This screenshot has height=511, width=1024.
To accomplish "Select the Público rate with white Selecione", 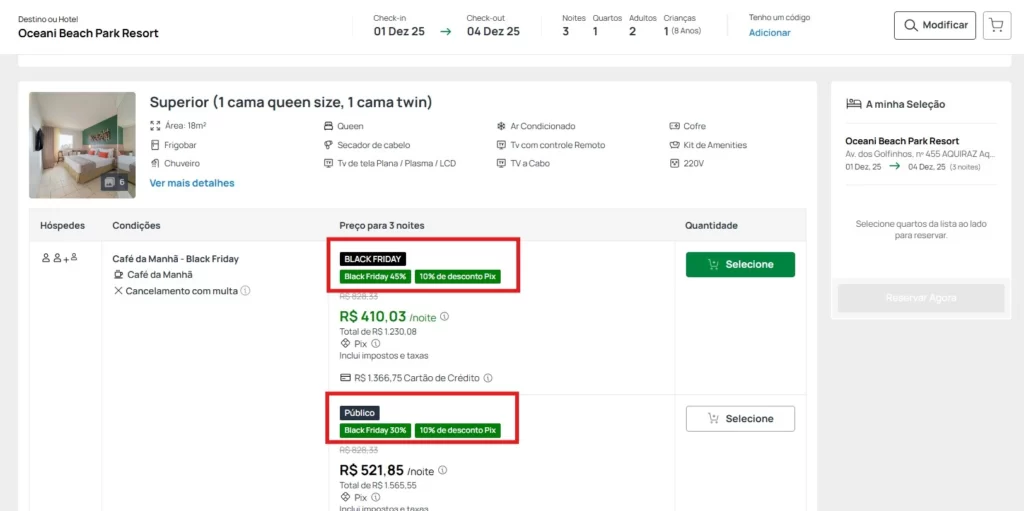I will pos(740,419).
